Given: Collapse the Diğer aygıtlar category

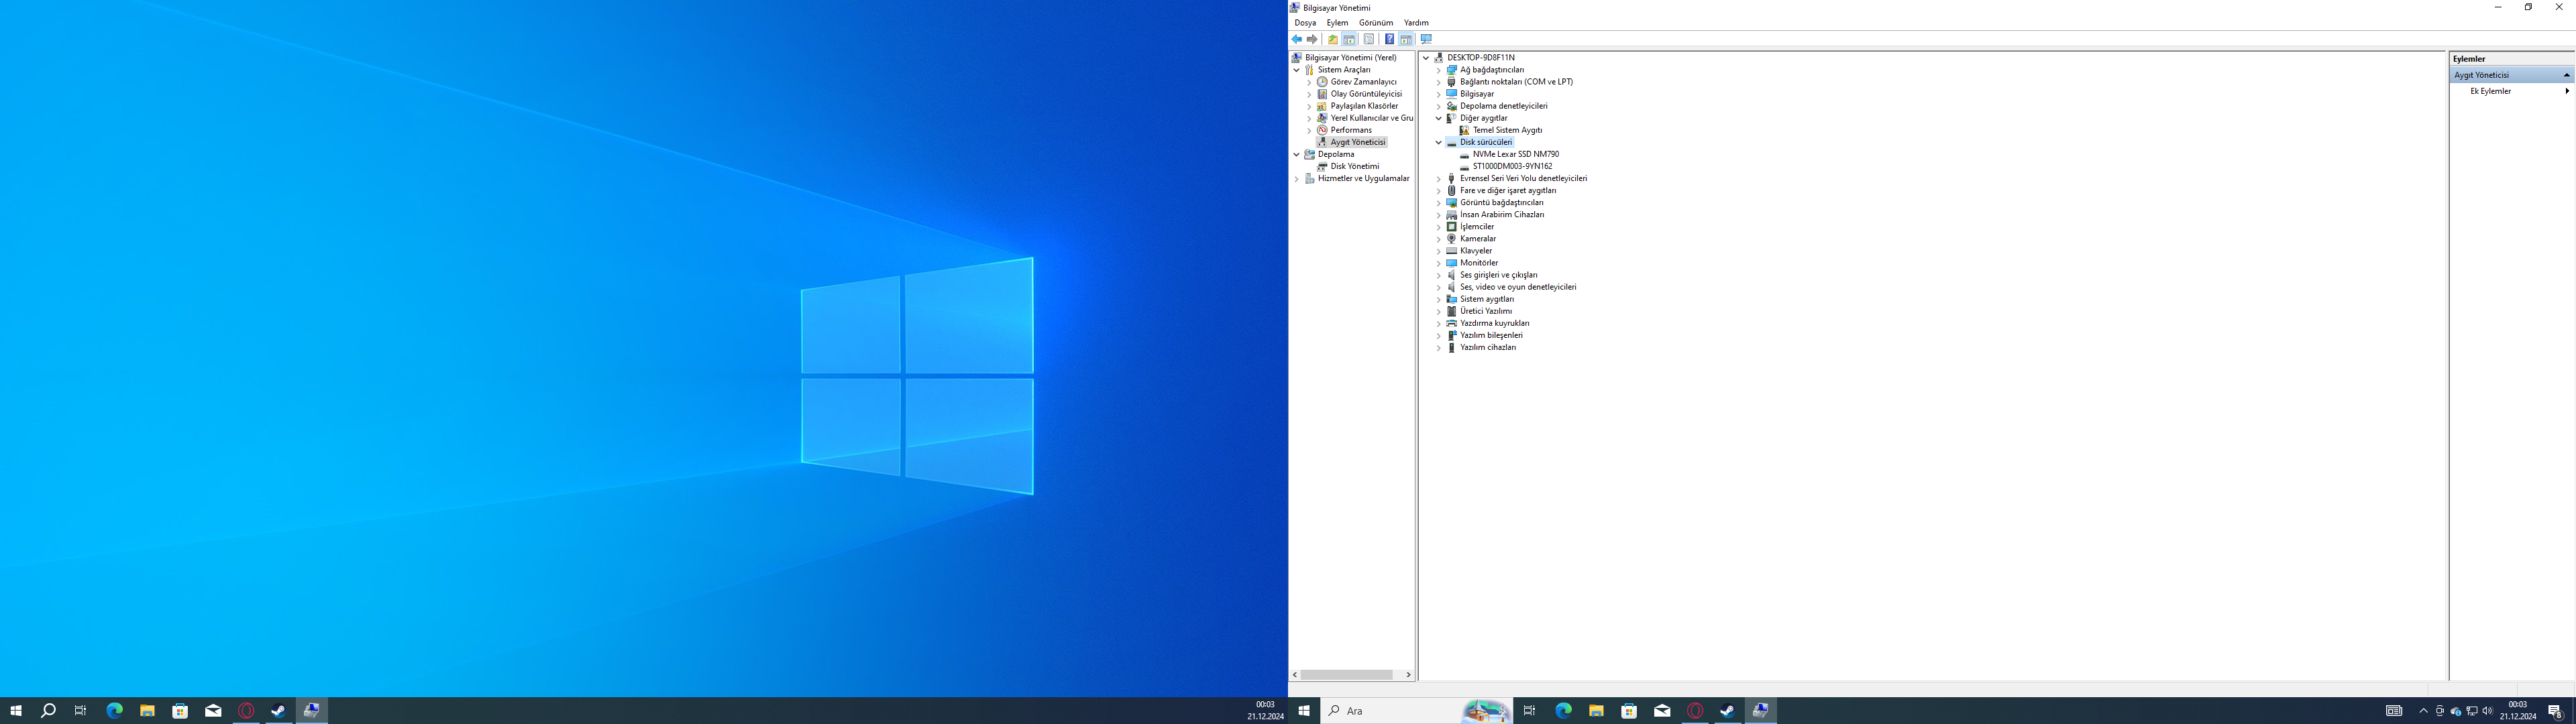Looking at the screenshot, I should [1439, 118].
